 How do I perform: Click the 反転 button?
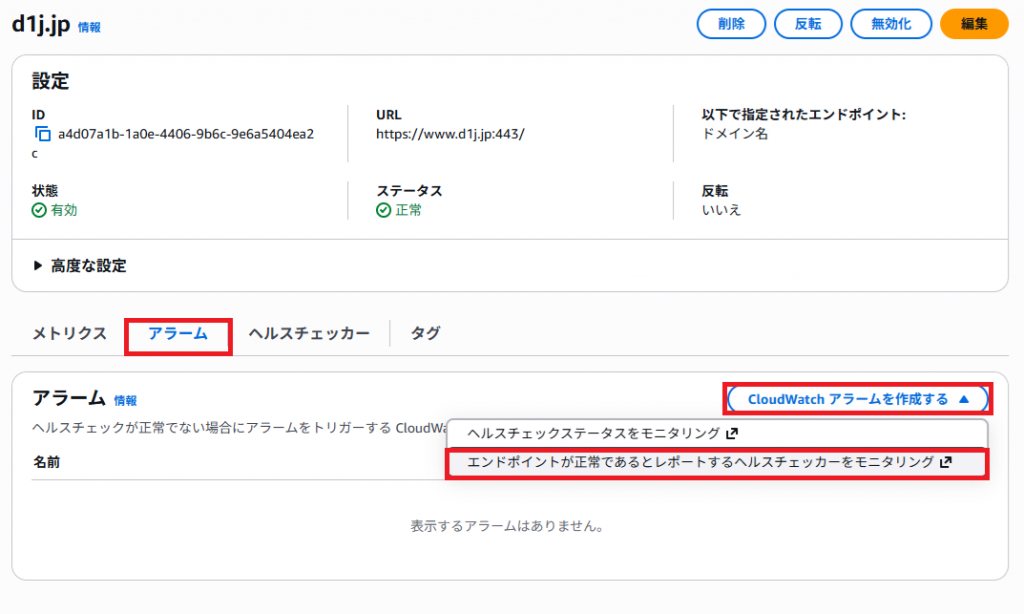coord(807,24)
